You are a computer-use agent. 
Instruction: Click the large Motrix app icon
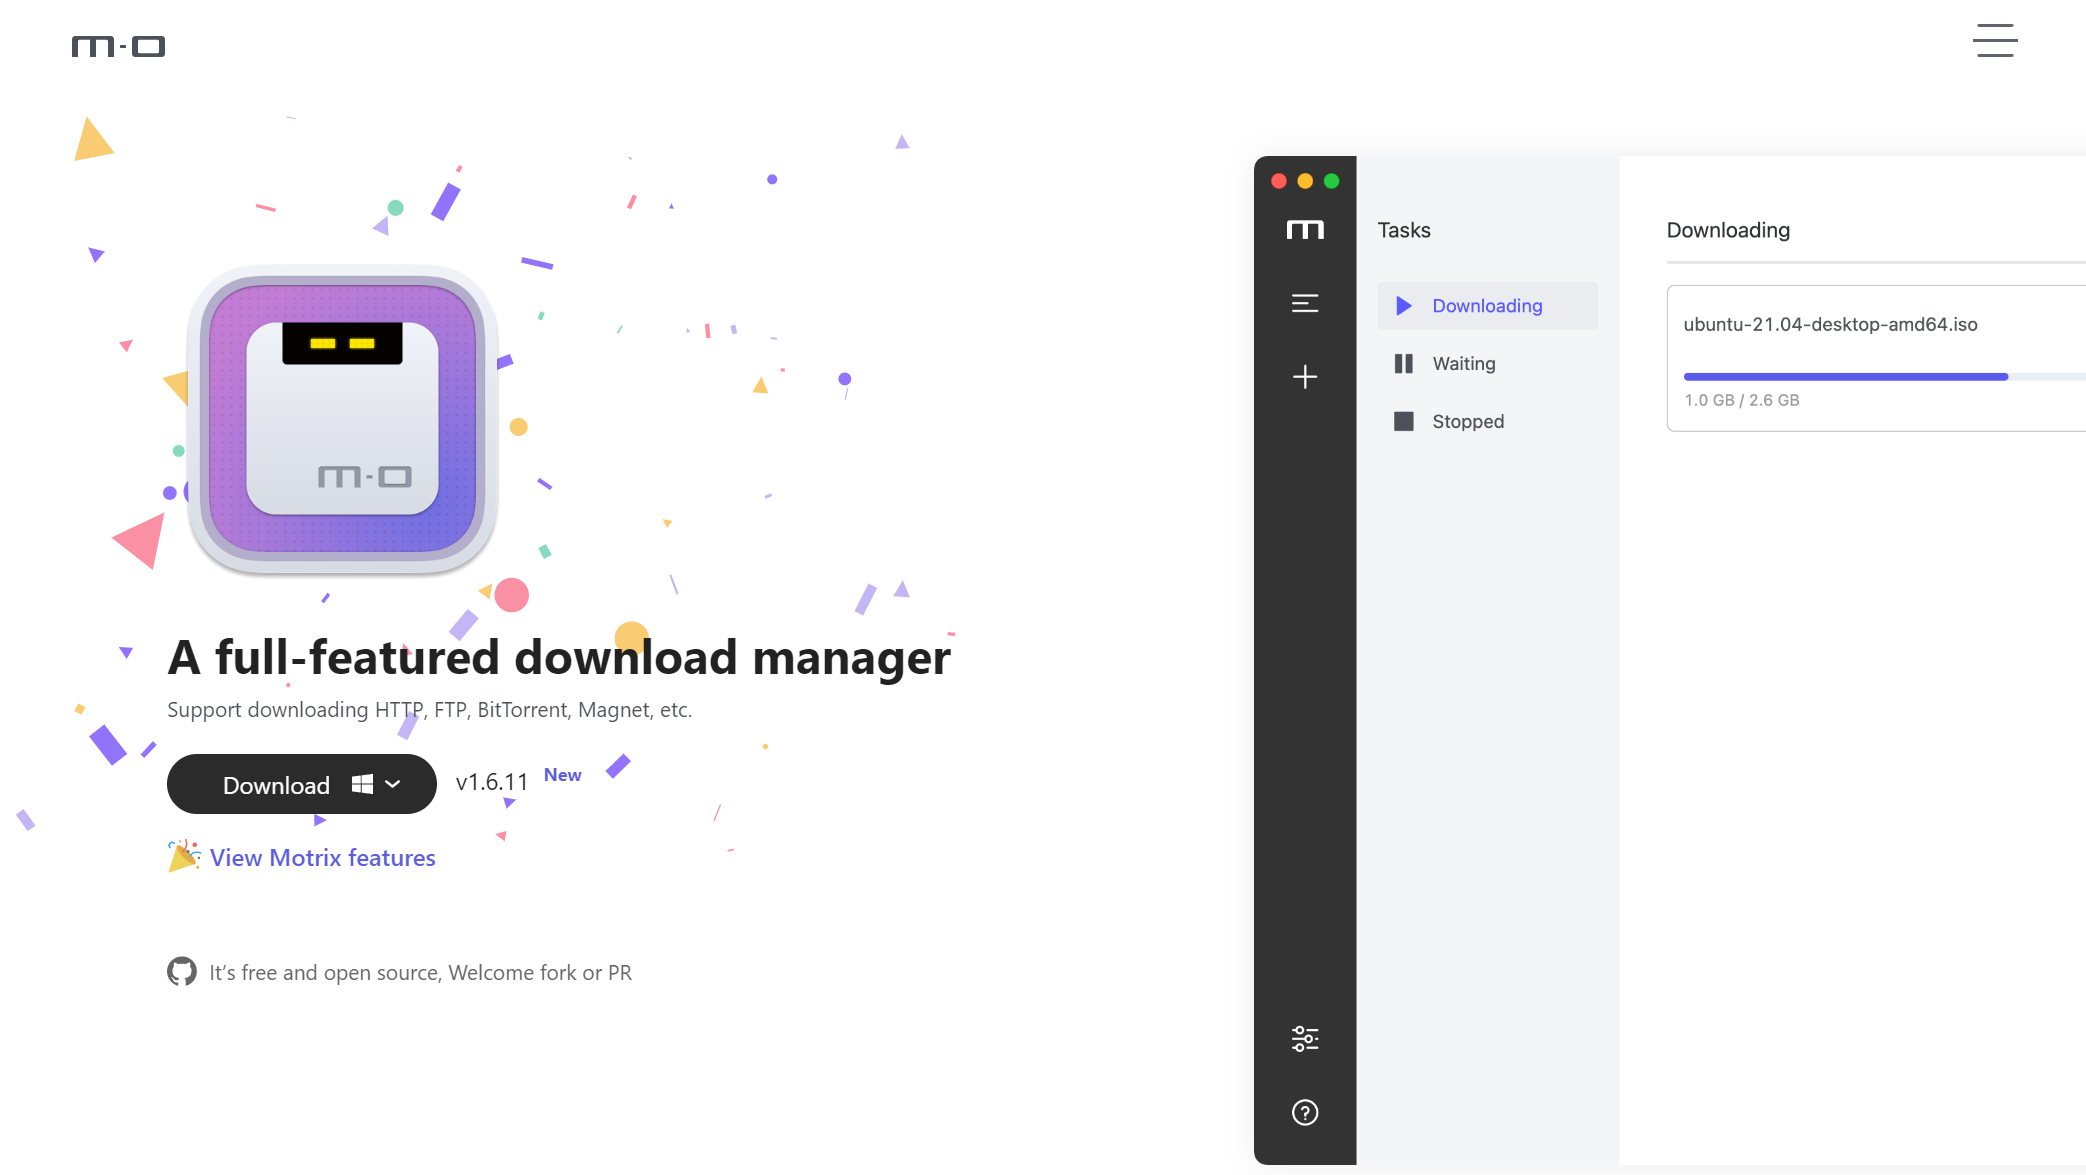tap(342, 419)
